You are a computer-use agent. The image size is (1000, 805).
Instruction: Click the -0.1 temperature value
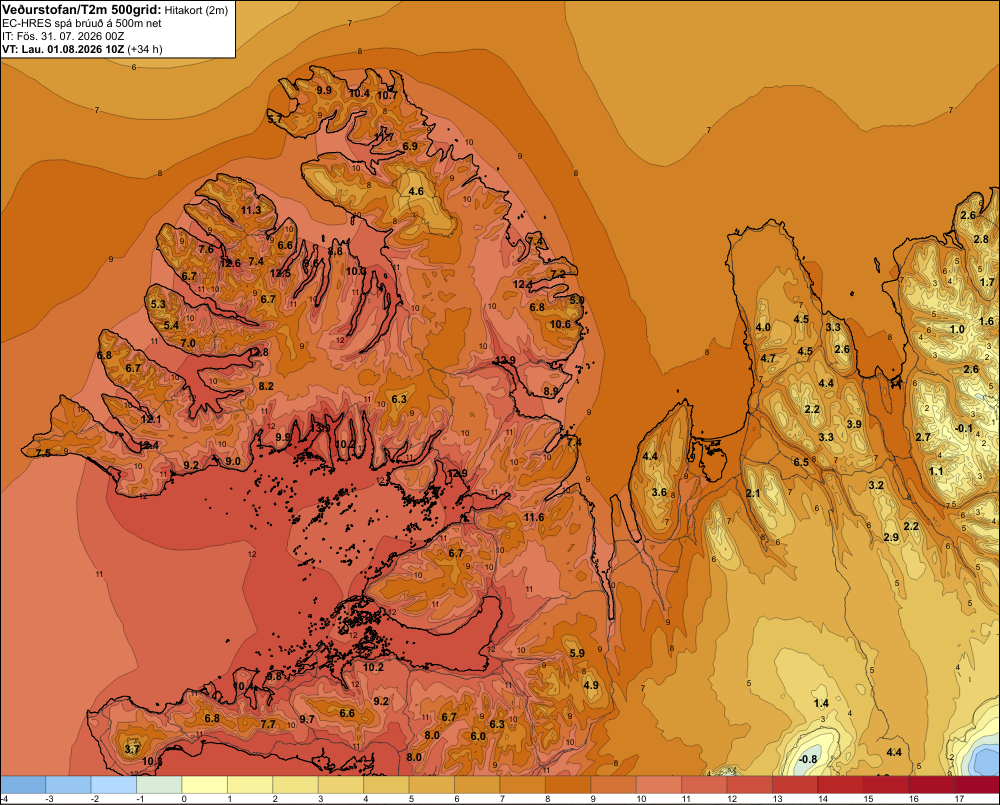[x=964, y=428]
